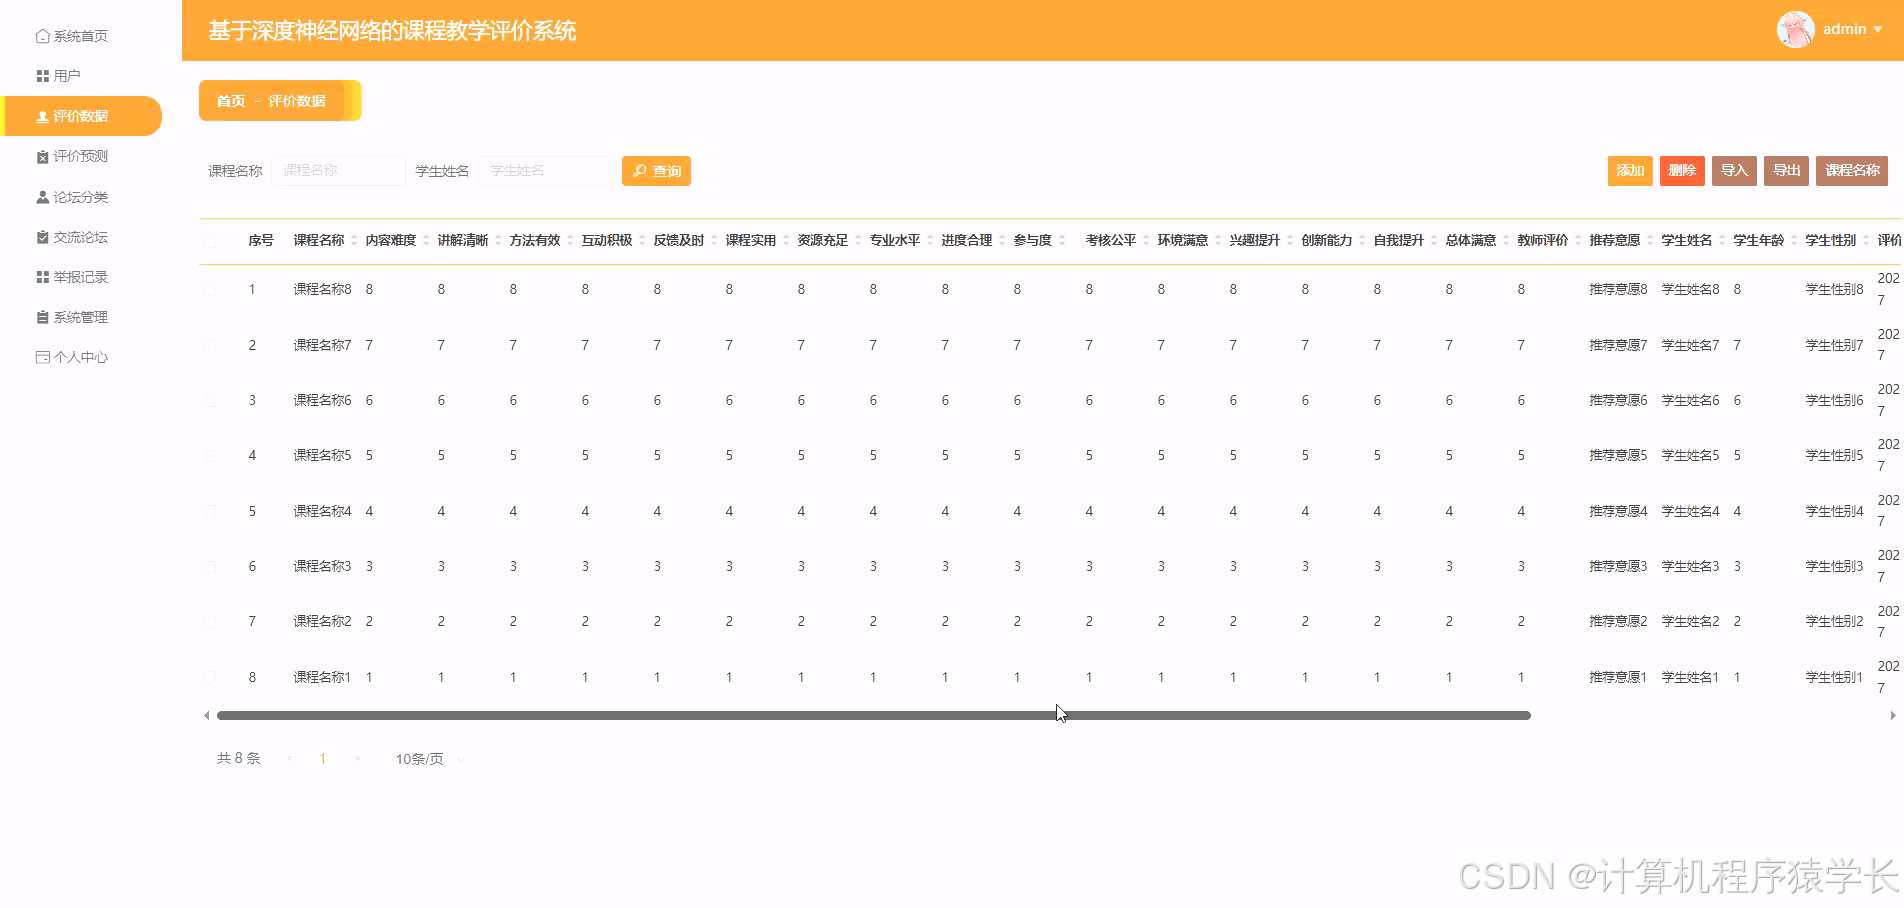Check the row for 课程名称8
This screenshot has height=908, width=1904.
(x=210, y=290)
